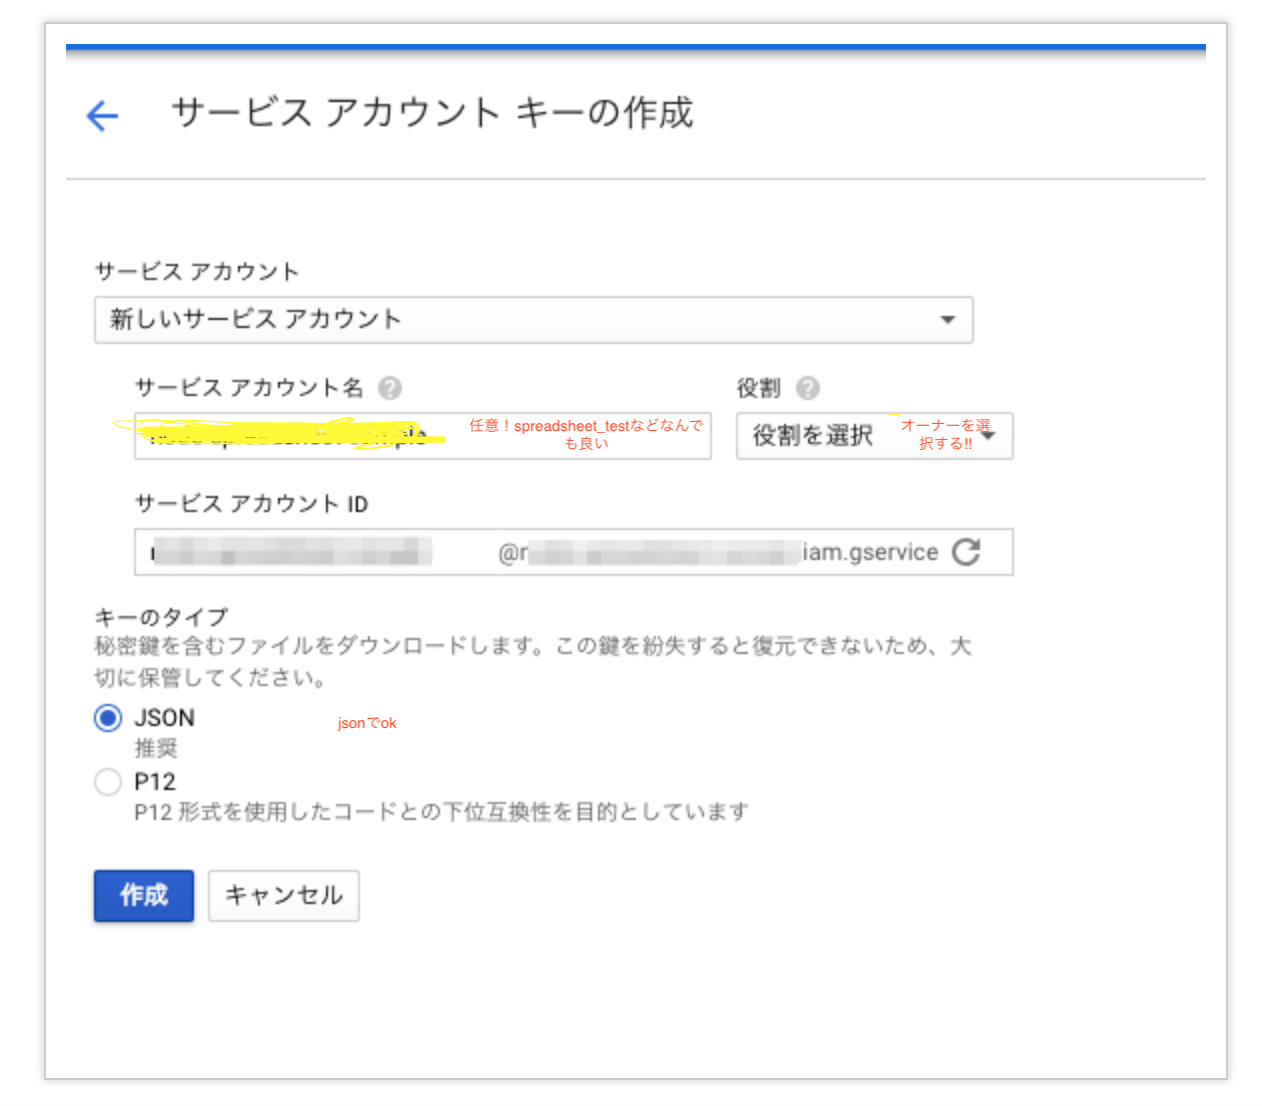The height and width of the screenshot is (1106, 1262).
Task: Expand the 役割を選択 role dropdown
Action: (874, 436)
